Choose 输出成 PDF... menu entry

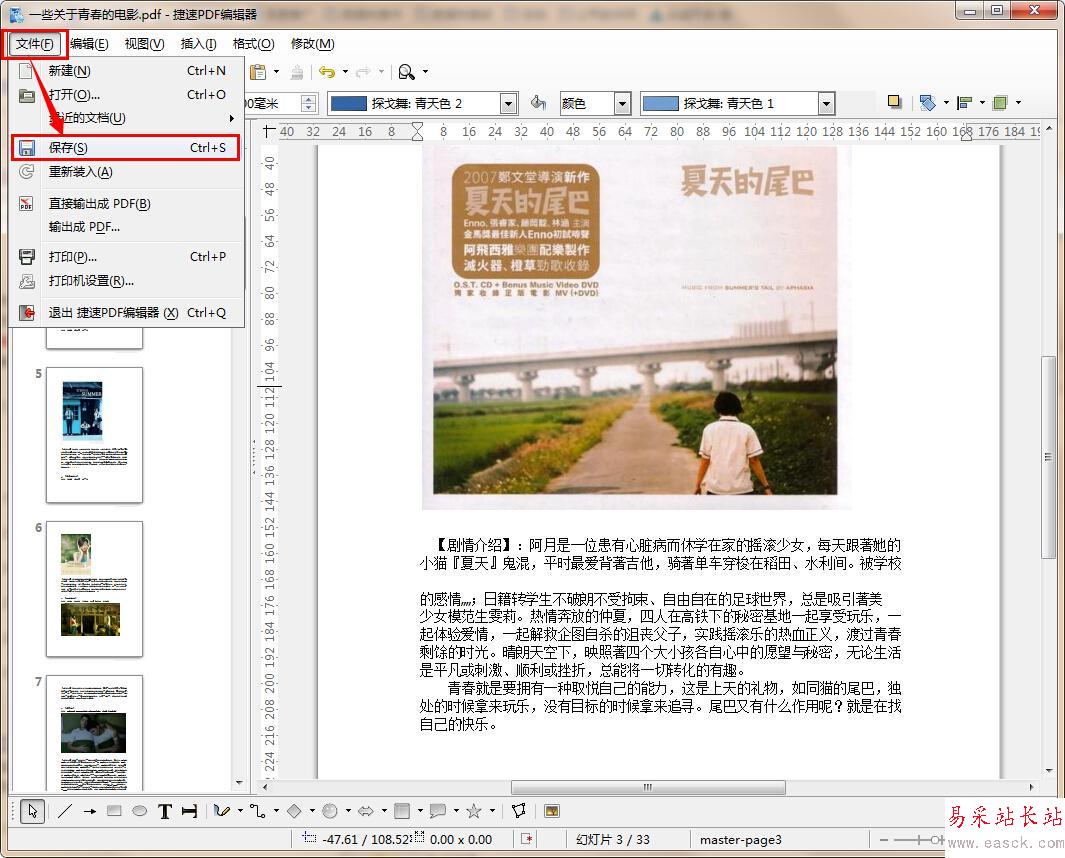coord(126,227)
